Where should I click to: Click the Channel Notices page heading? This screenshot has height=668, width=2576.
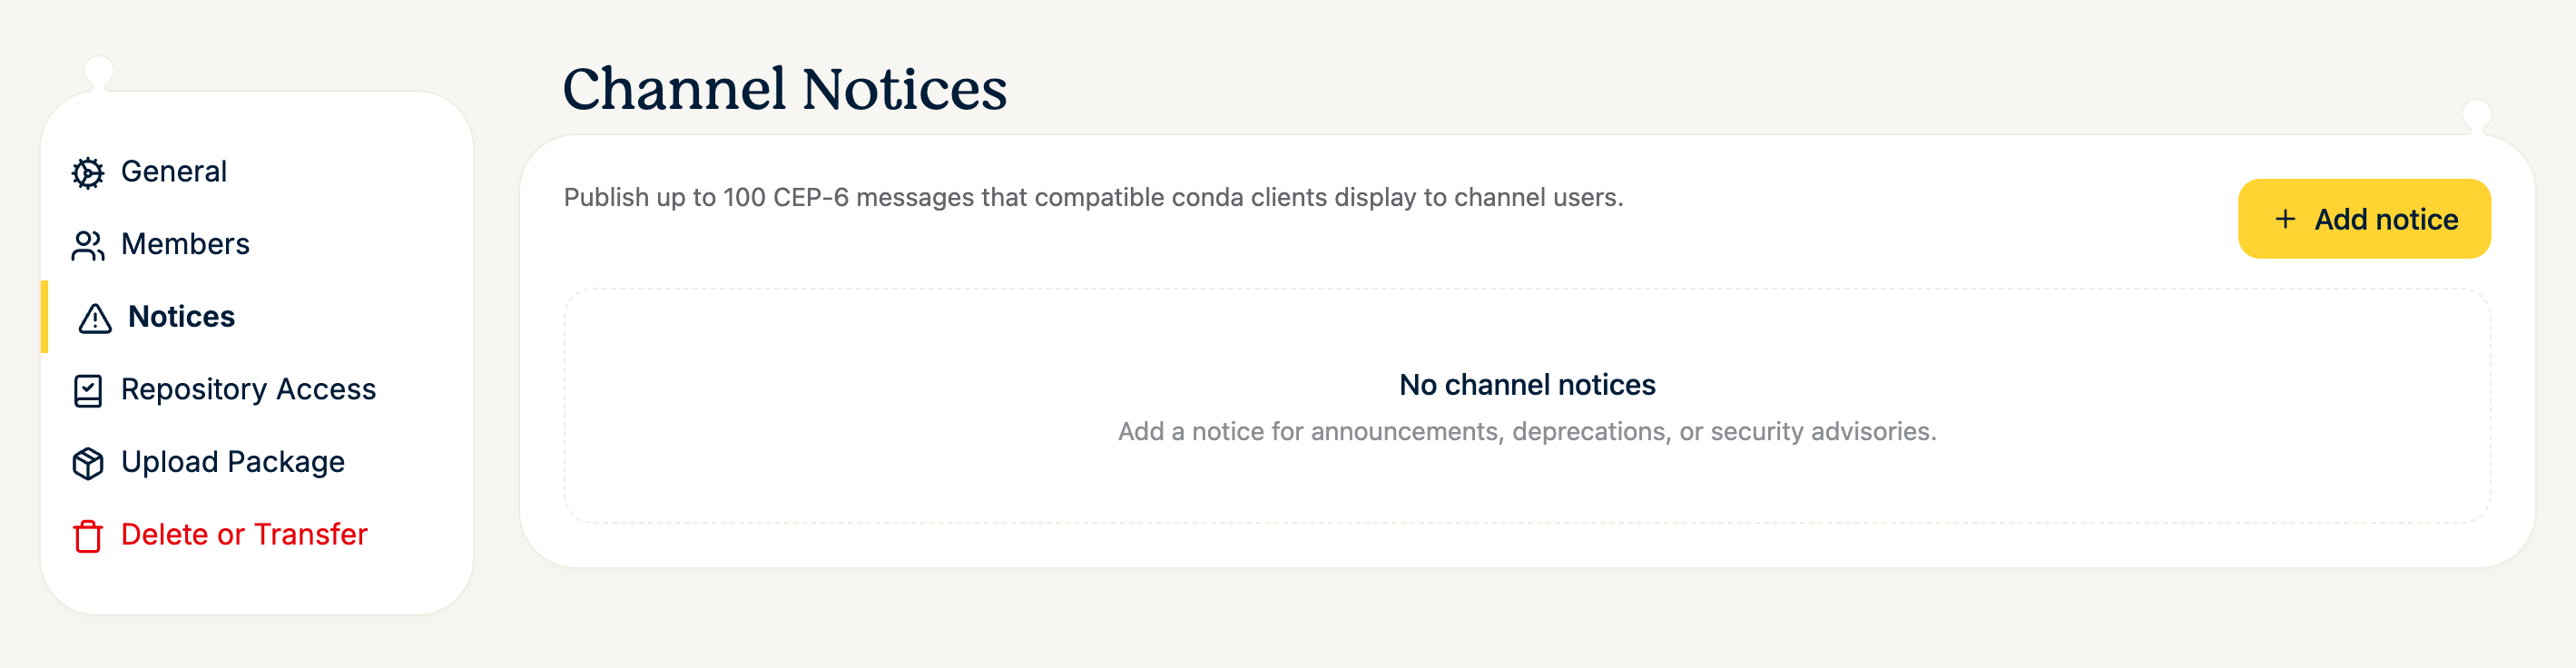(784, 88)
